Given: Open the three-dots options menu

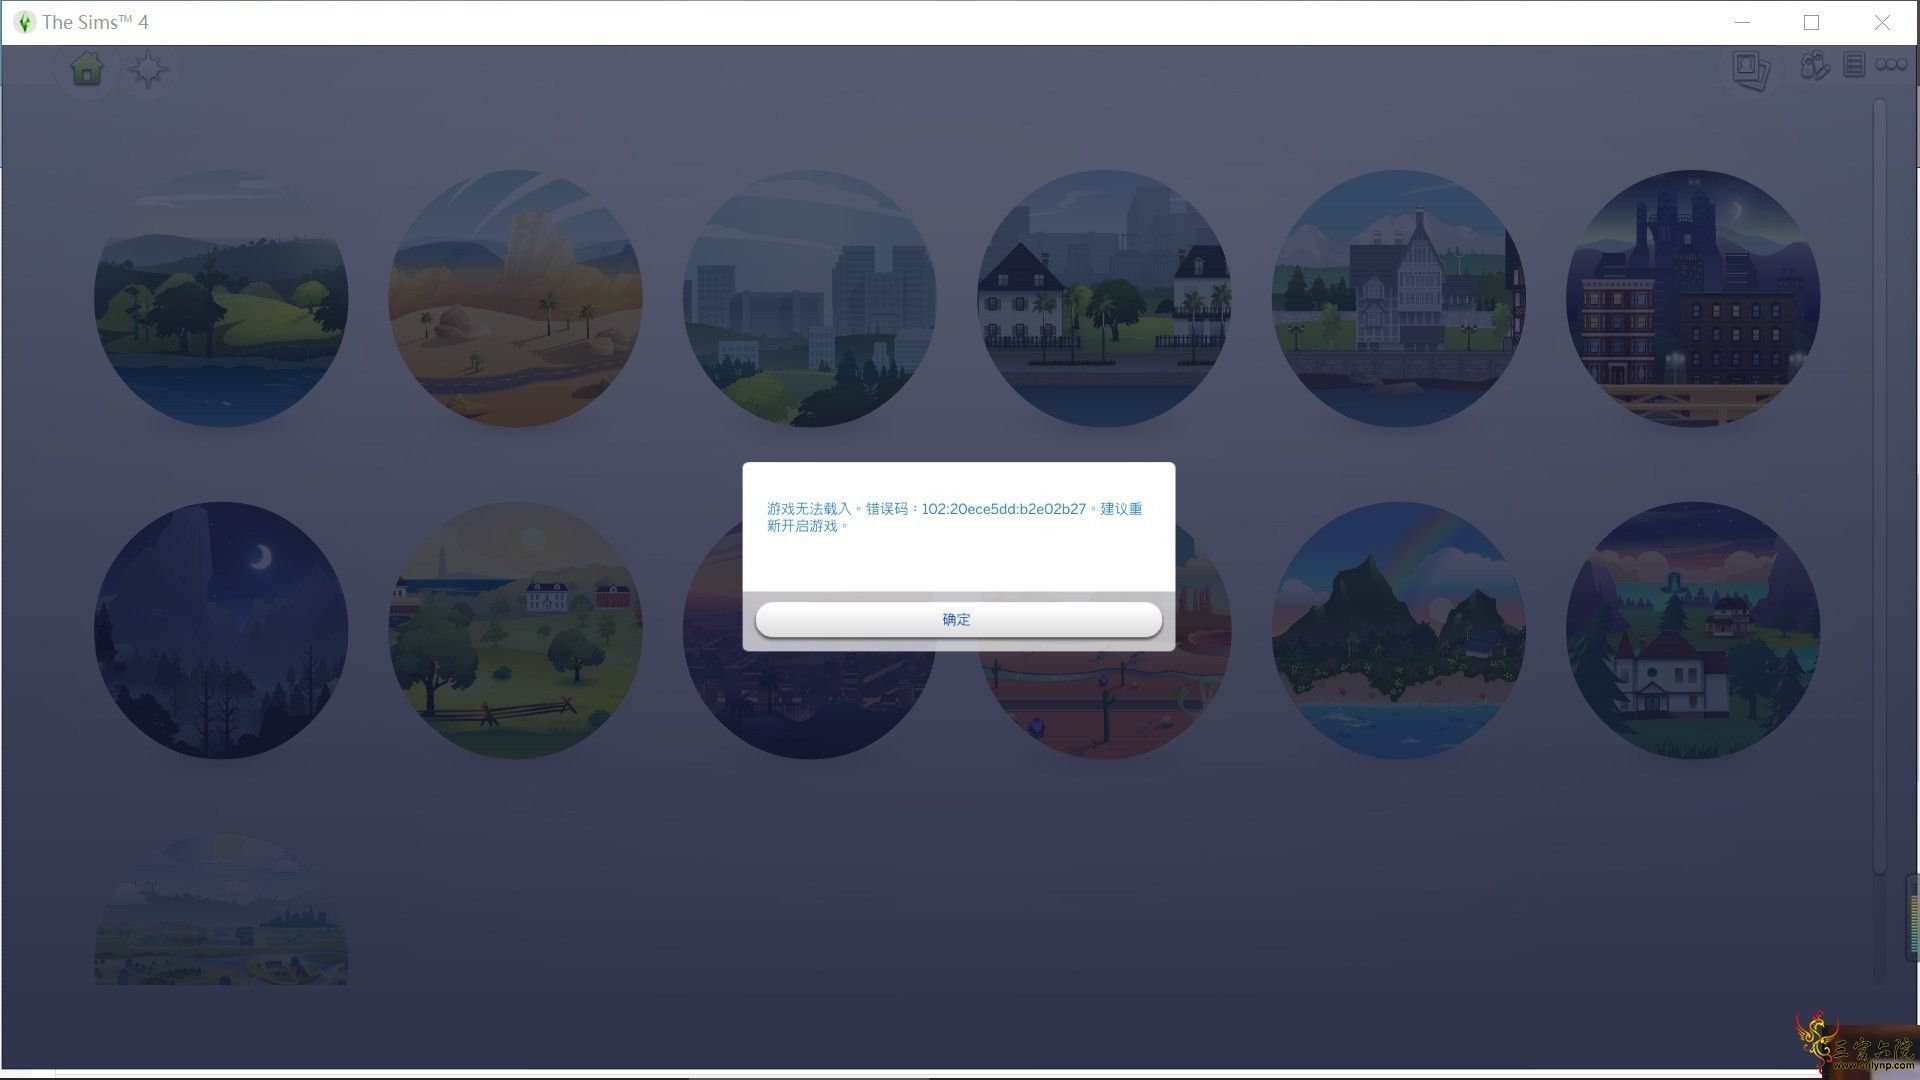Looking at the screenshot, I should [x=1891, y=65].
